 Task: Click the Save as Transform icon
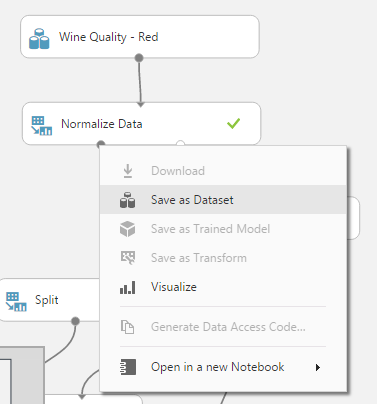[128, 258]
